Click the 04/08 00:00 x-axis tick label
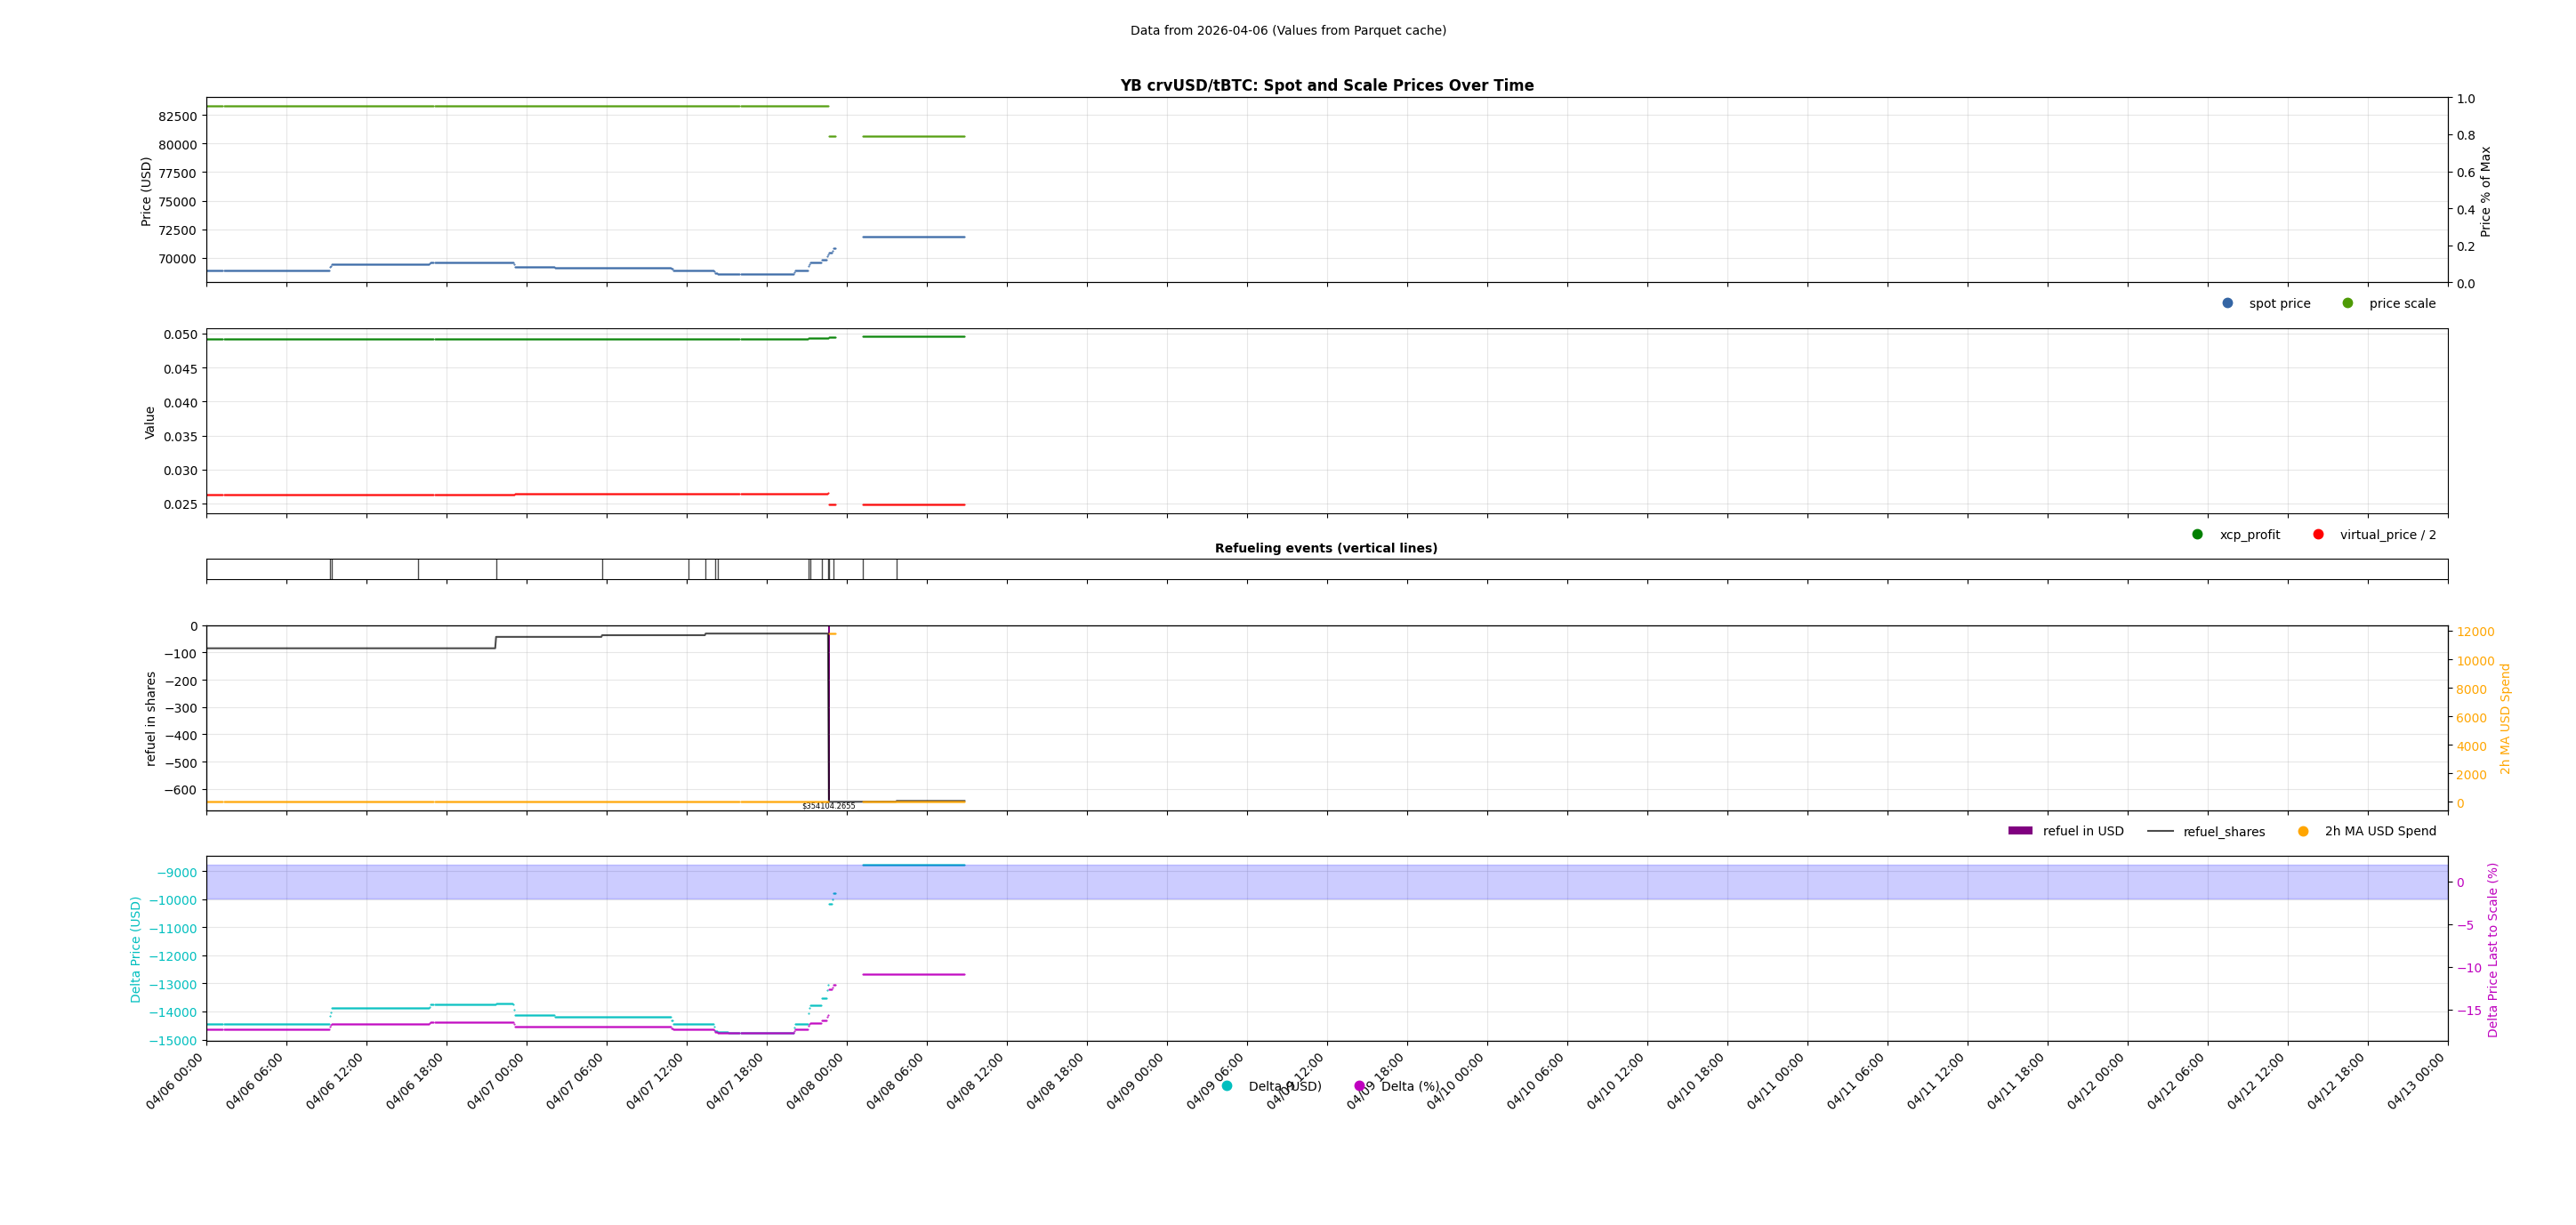2576x1225 pixels. [816, 1081]
